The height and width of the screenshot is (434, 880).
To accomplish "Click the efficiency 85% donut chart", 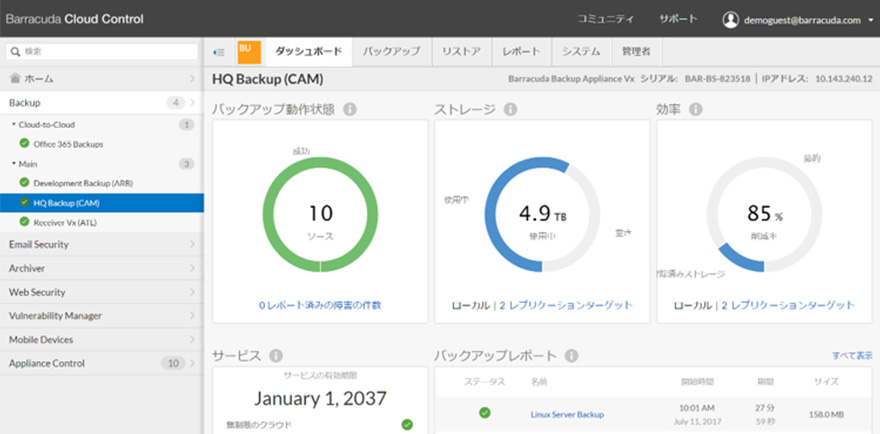I will pos(764,214).
